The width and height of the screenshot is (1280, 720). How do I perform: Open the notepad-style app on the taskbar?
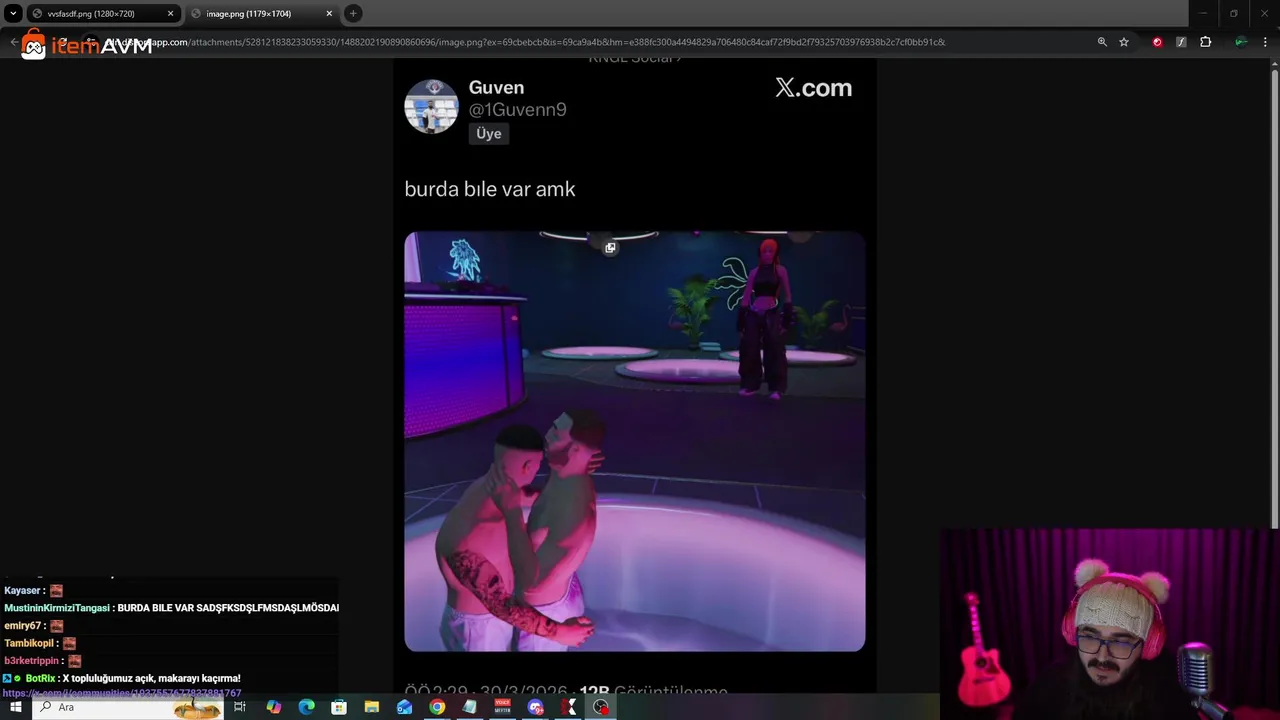point(470,707)
